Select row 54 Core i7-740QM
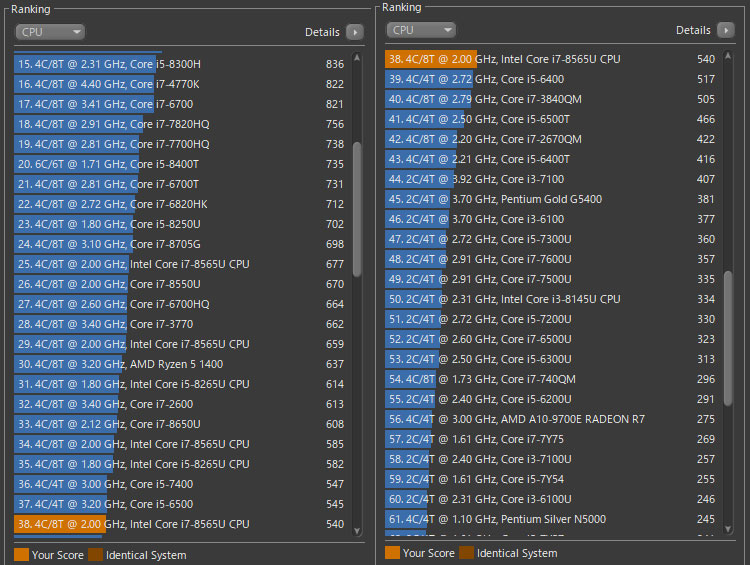This screenshot has height=565, width=750. [x=552, y=379]
